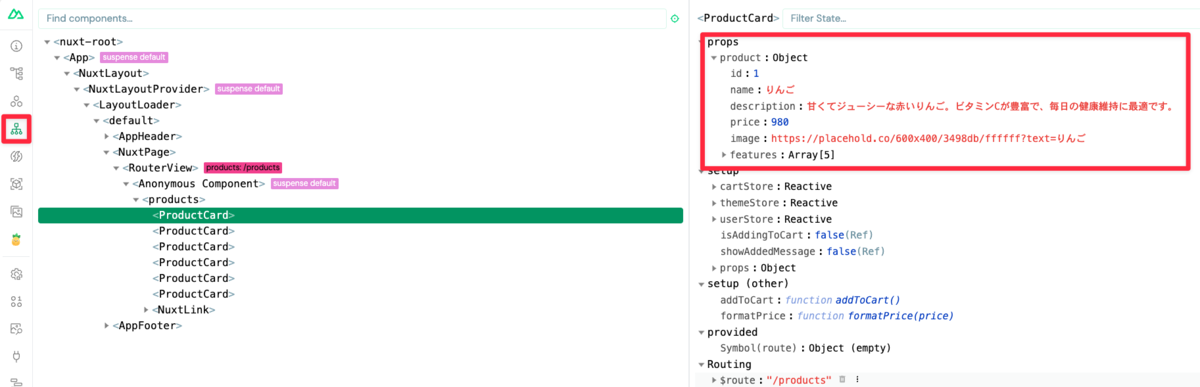
Task: Expand the cartStore Reactive arrow
Action: click(x=714, y=187)
